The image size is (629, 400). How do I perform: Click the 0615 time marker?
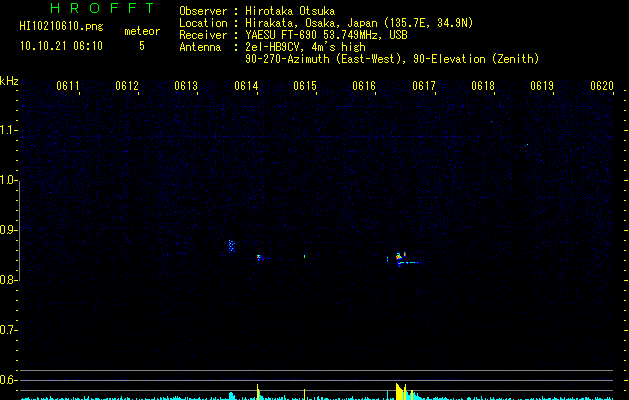click(305, 86)
